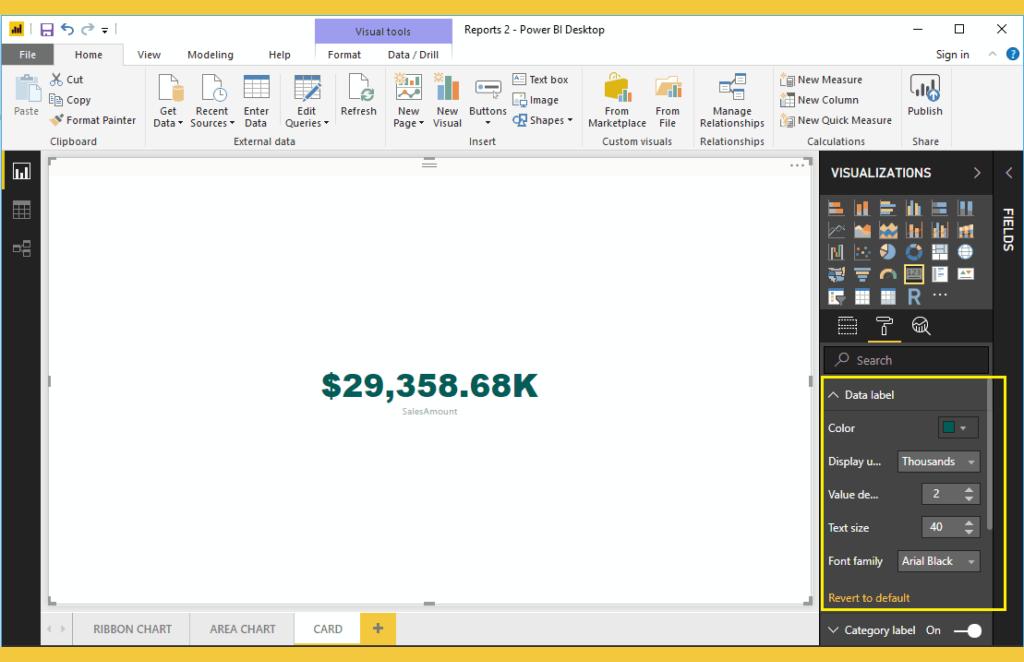Add a new page with plus button
Viewport: 1024px width, 662px height.
(x=377, y=629)
